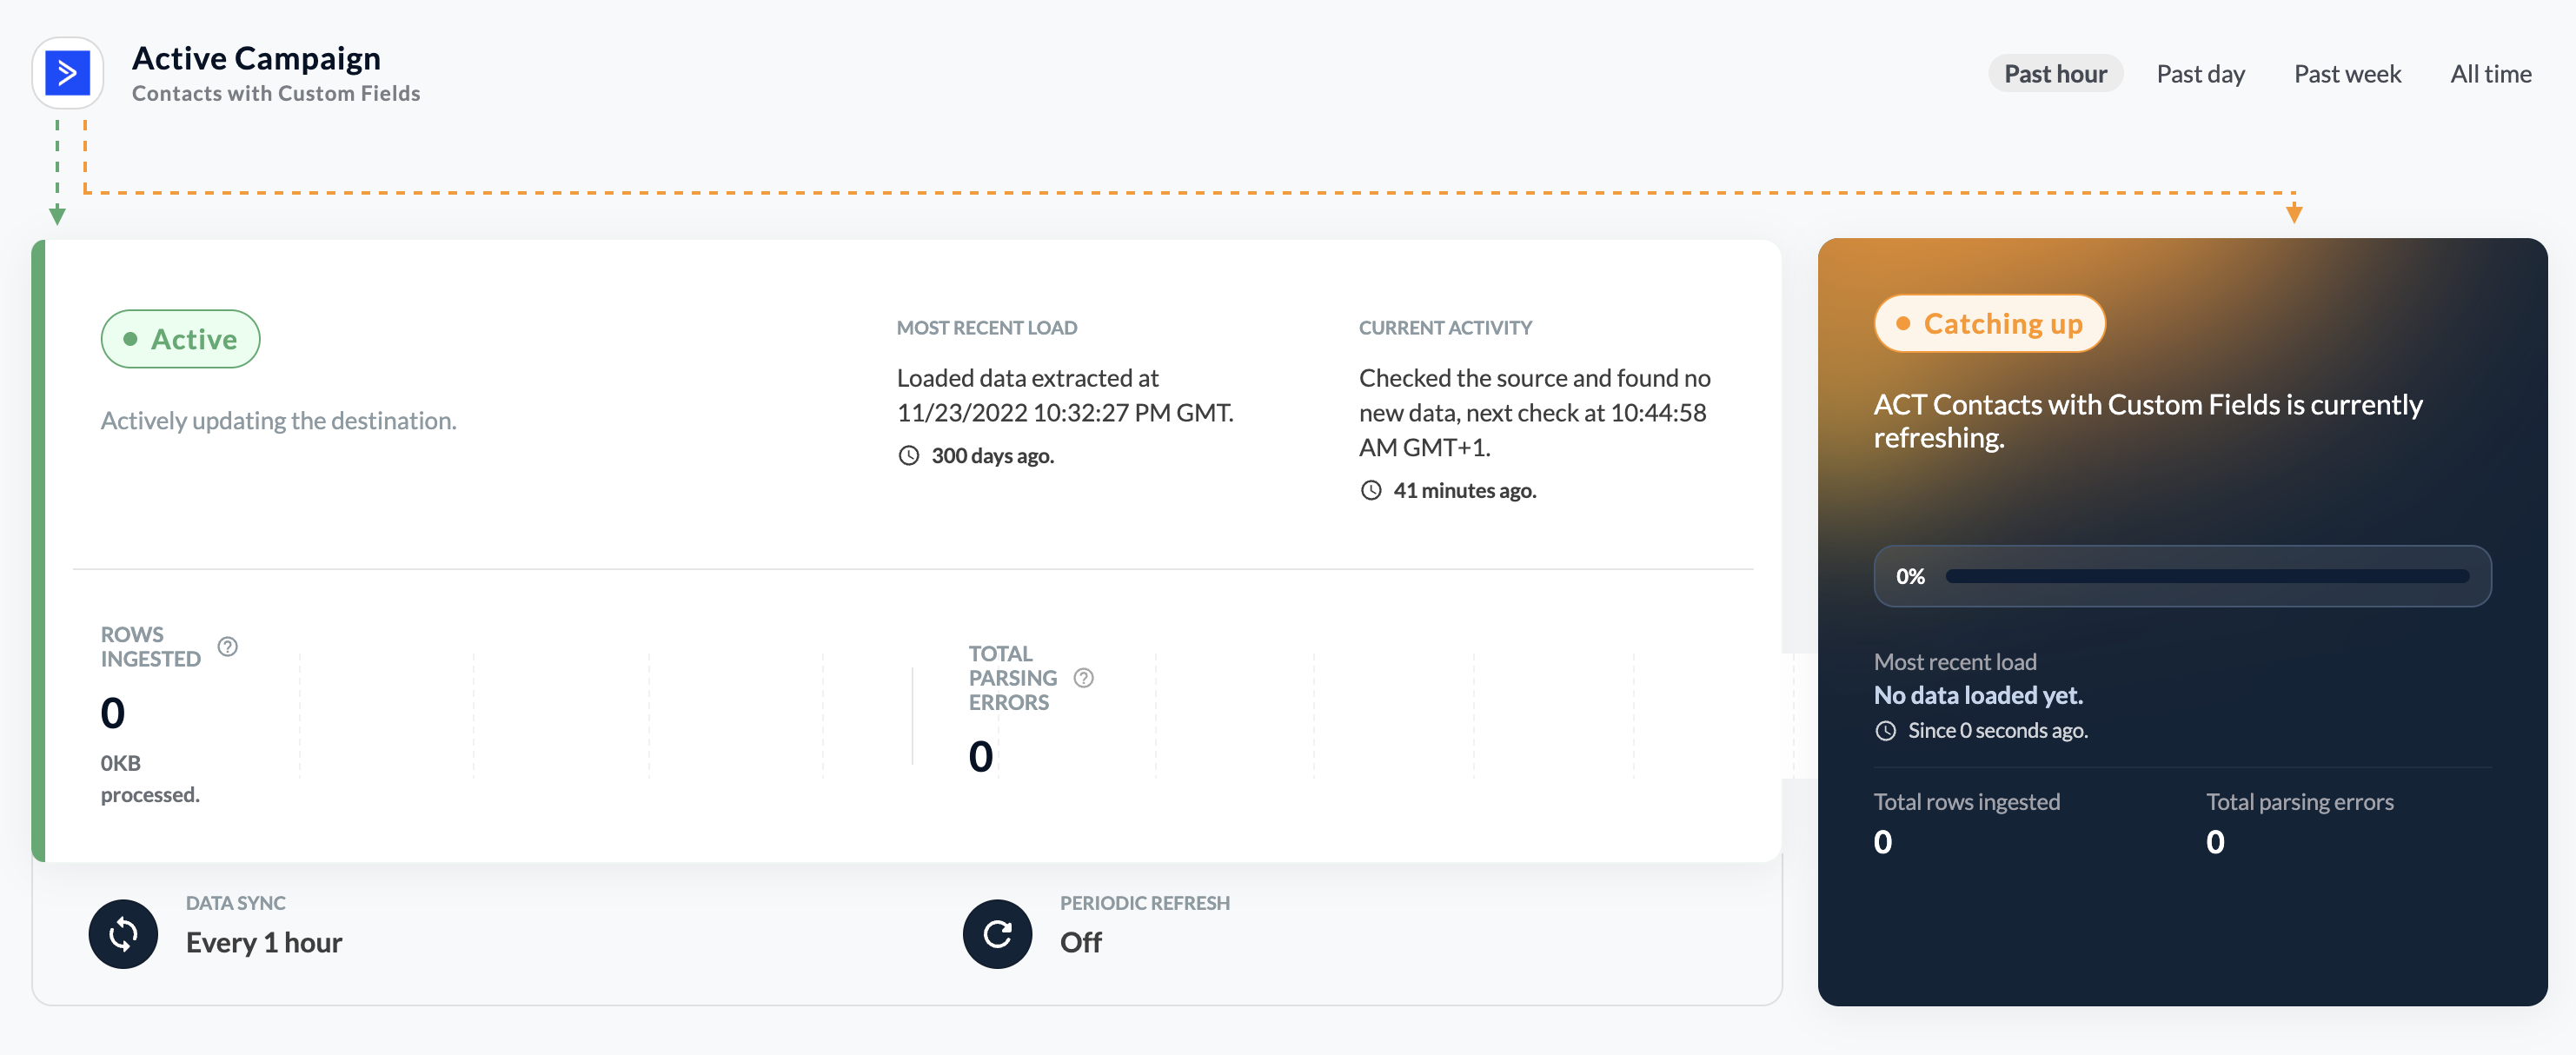Click the green Active status badge

(x=180, y=339)
